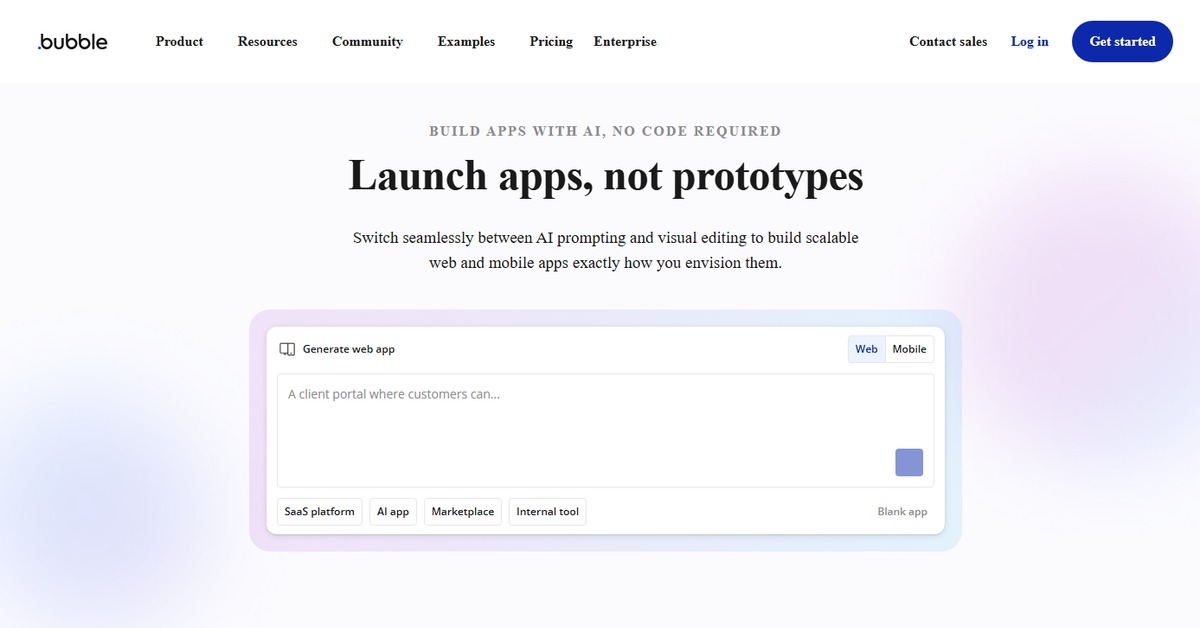
Task: Click the Log in link
Action: coord(1029,42)
